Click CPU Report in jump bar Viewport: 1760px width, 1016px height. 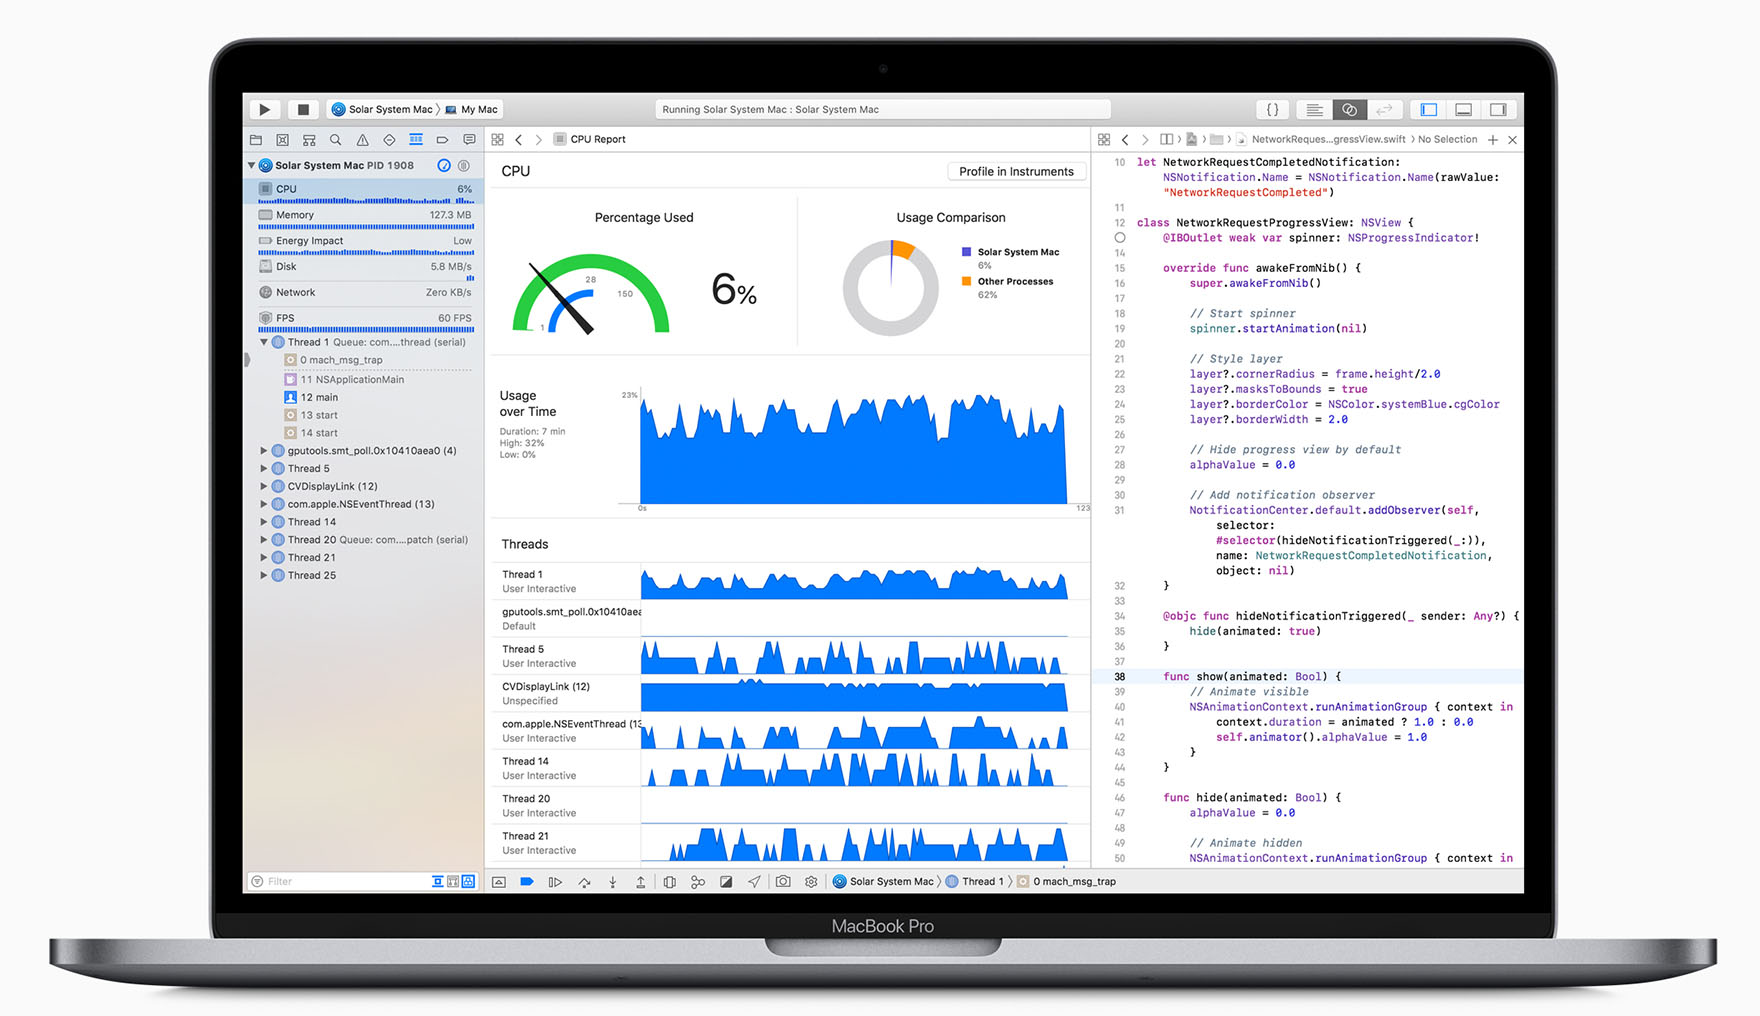[590, 140]
